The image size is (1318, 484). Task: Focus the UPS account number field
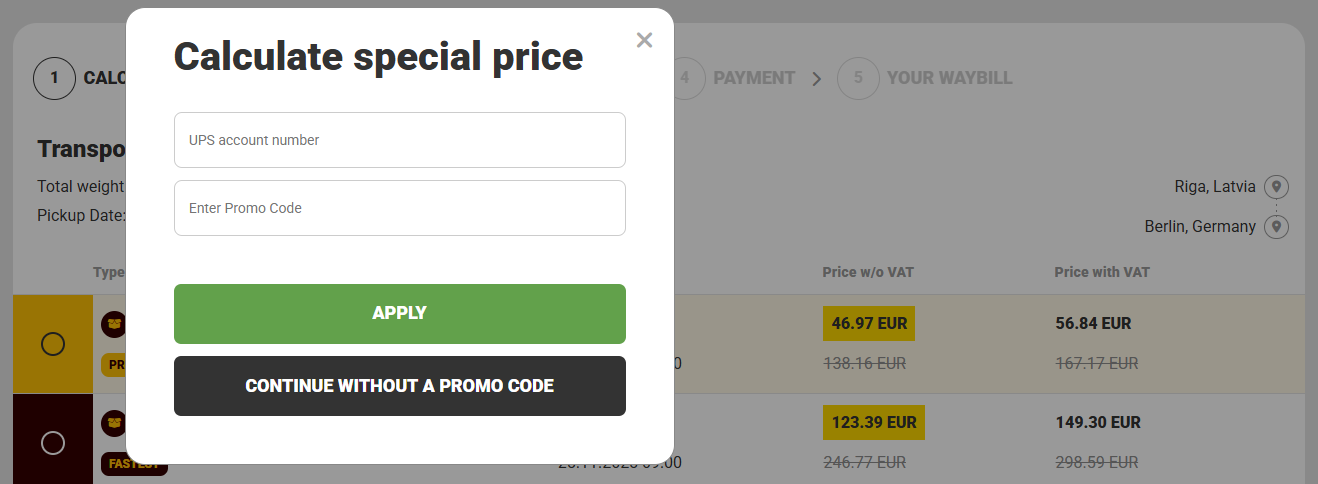[400, 140]
